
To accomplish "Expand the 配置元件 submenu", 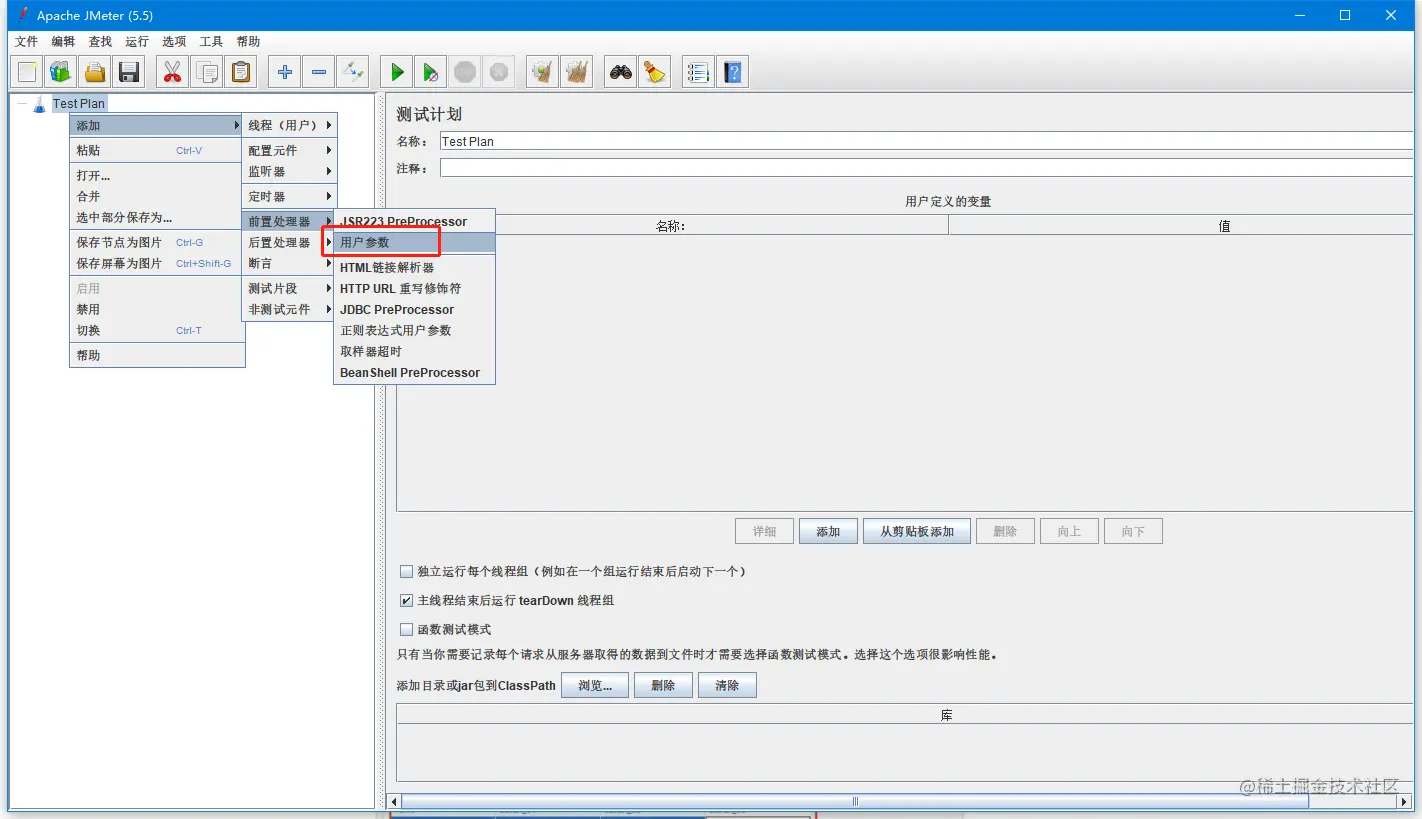I will point(289,150).
